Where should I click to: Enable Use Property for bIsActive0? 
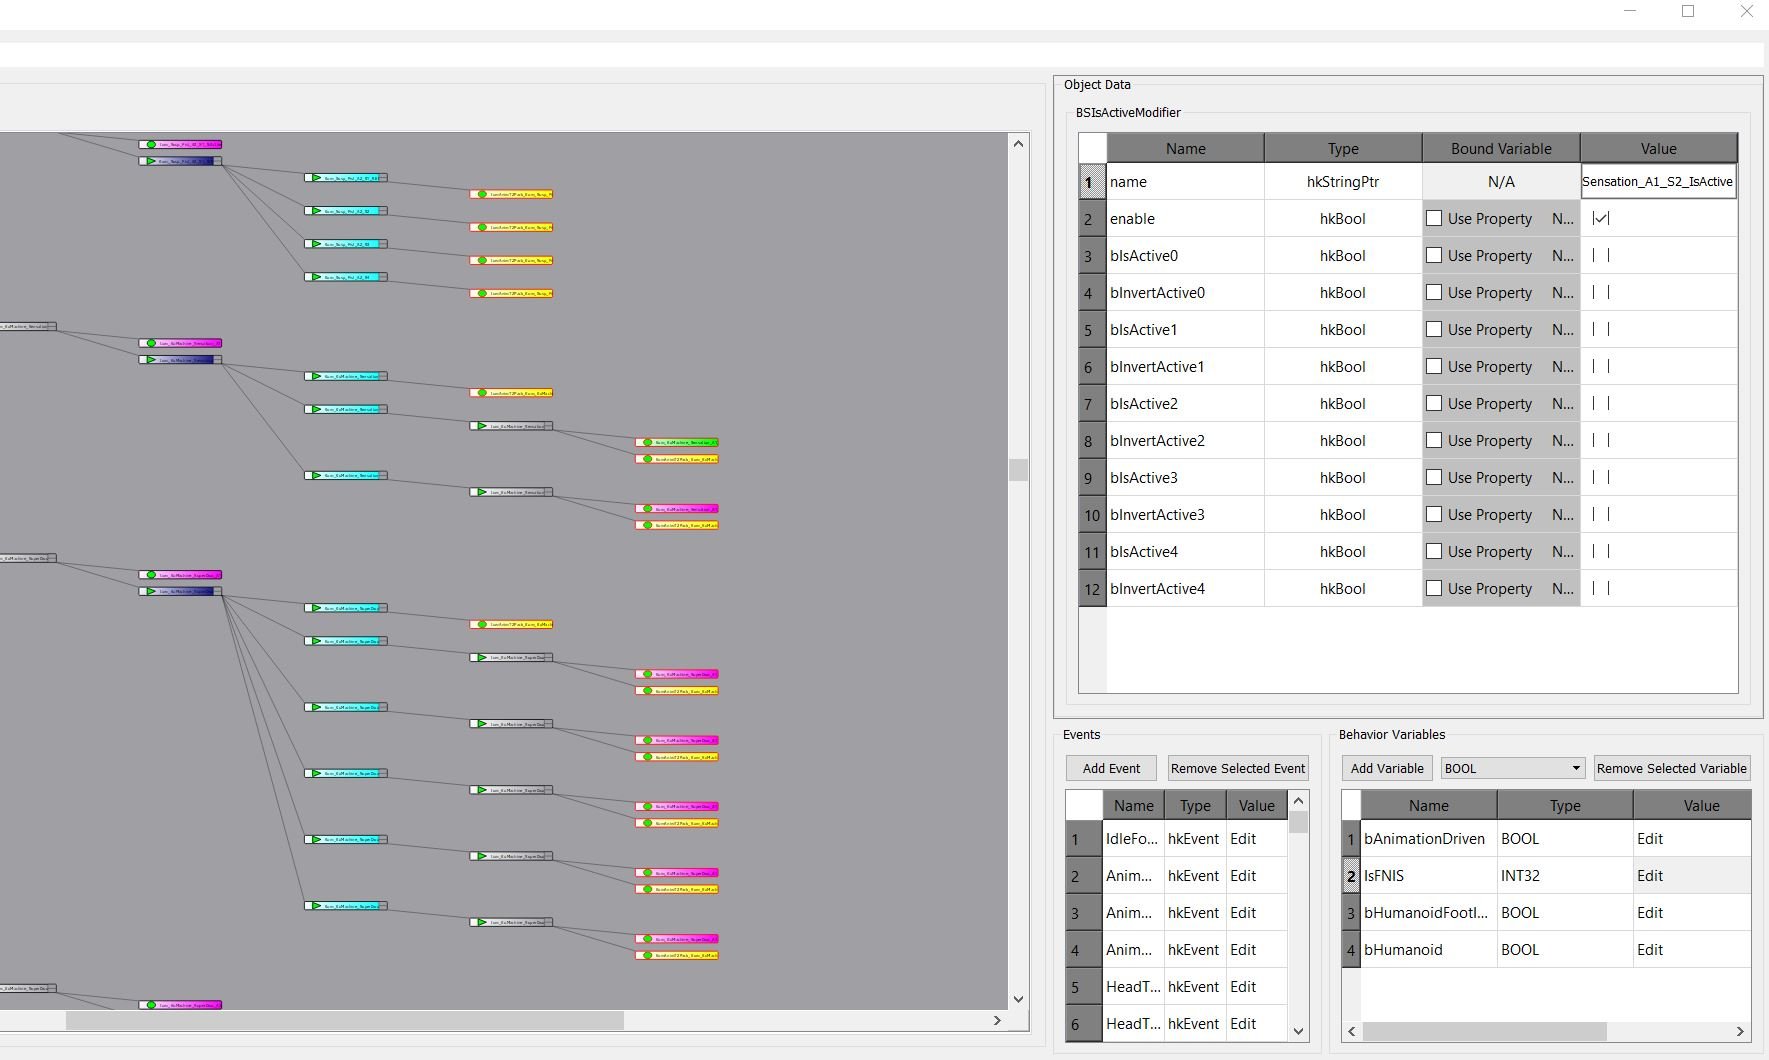(x=1434, y=255)
